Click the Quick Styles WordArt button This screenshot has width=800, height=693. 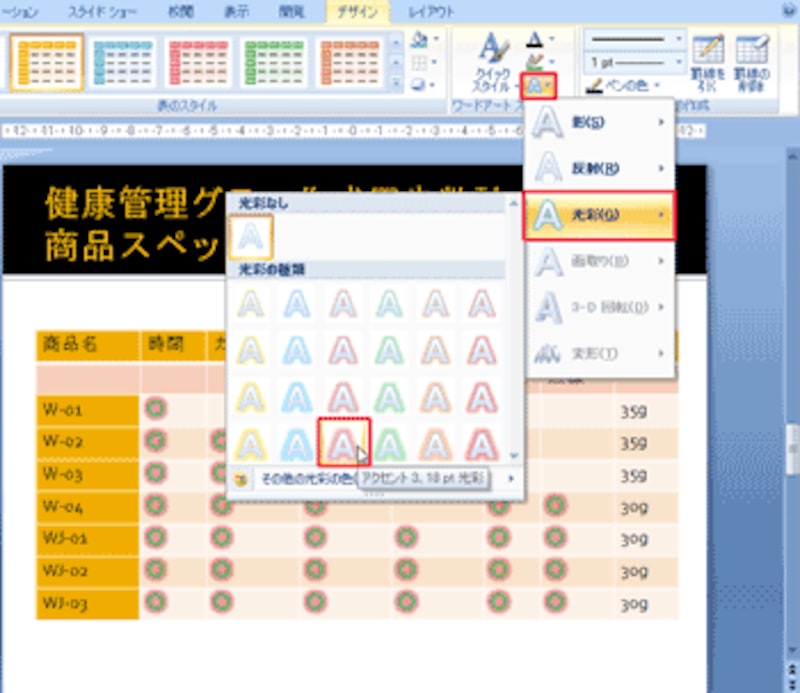click(x=492, y=62)
